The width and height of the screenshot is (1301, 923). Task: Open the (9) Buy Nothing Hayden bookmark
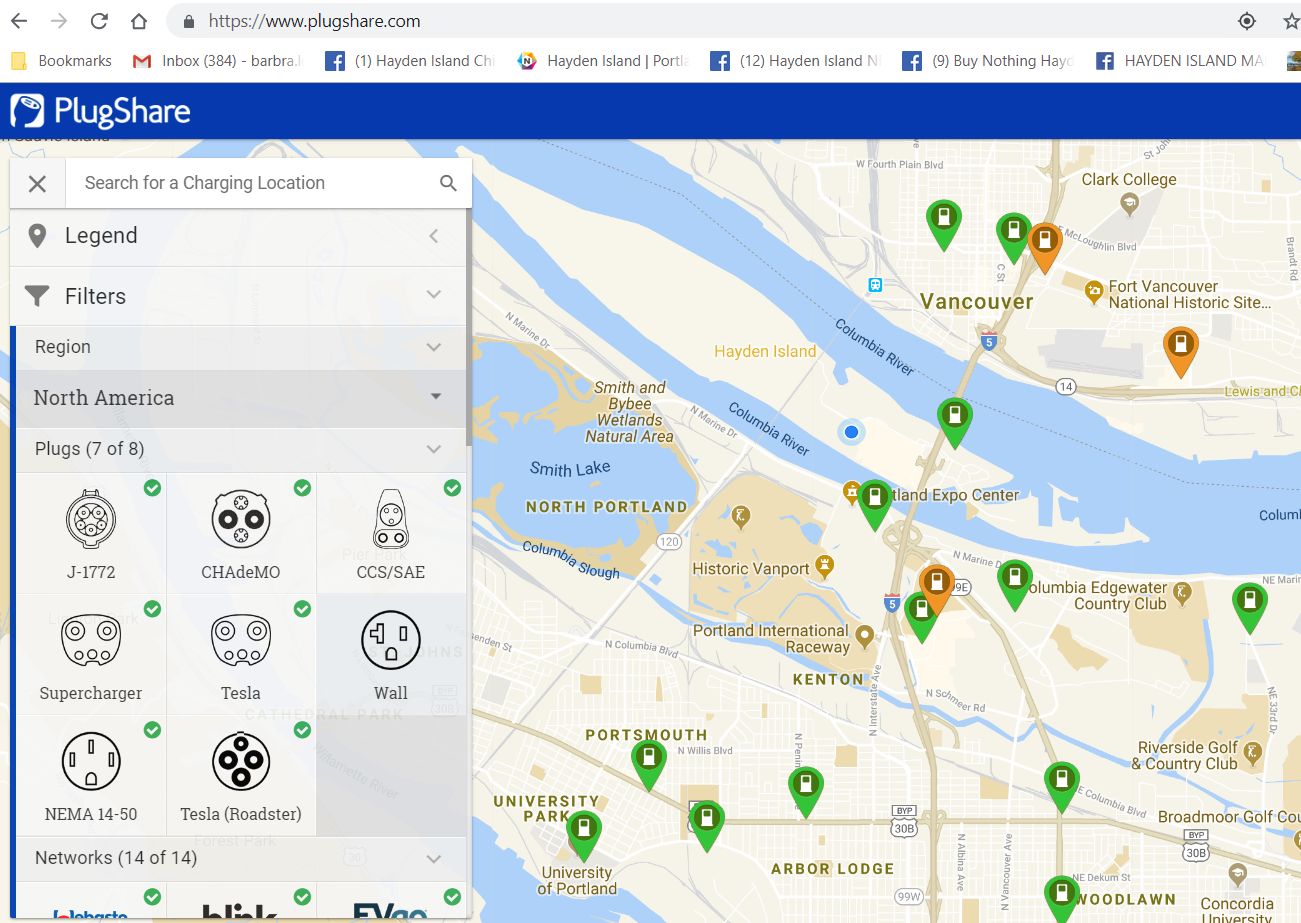click(x=988, y=61)
